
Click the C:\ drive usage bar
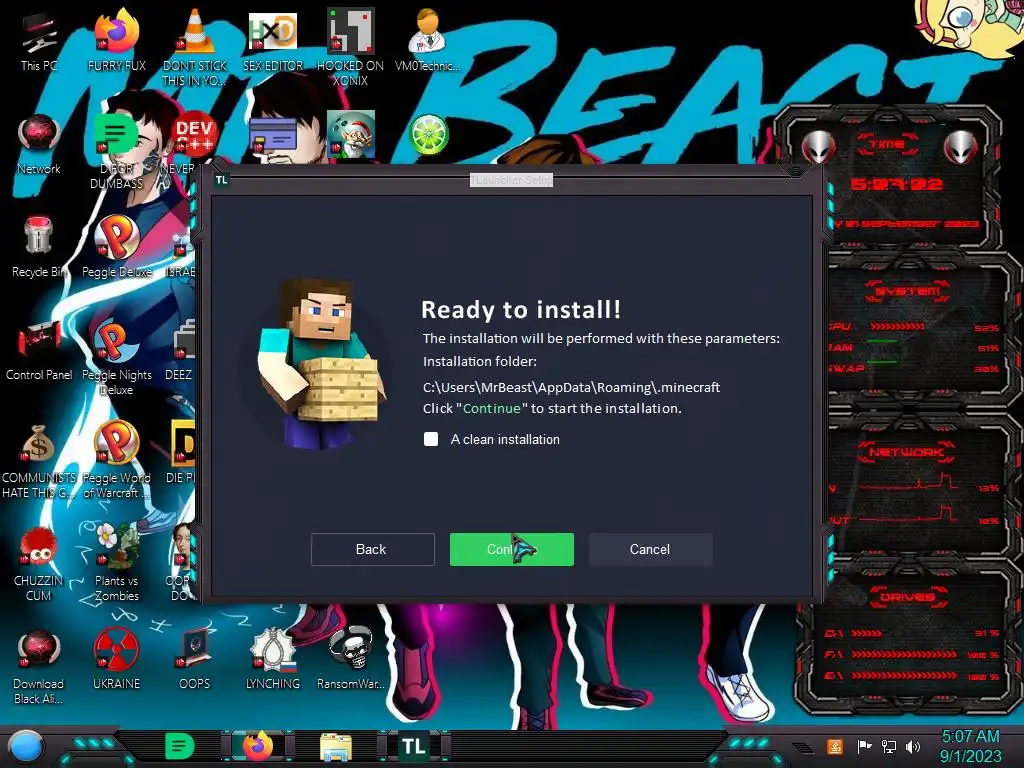(x=867, y=633)
